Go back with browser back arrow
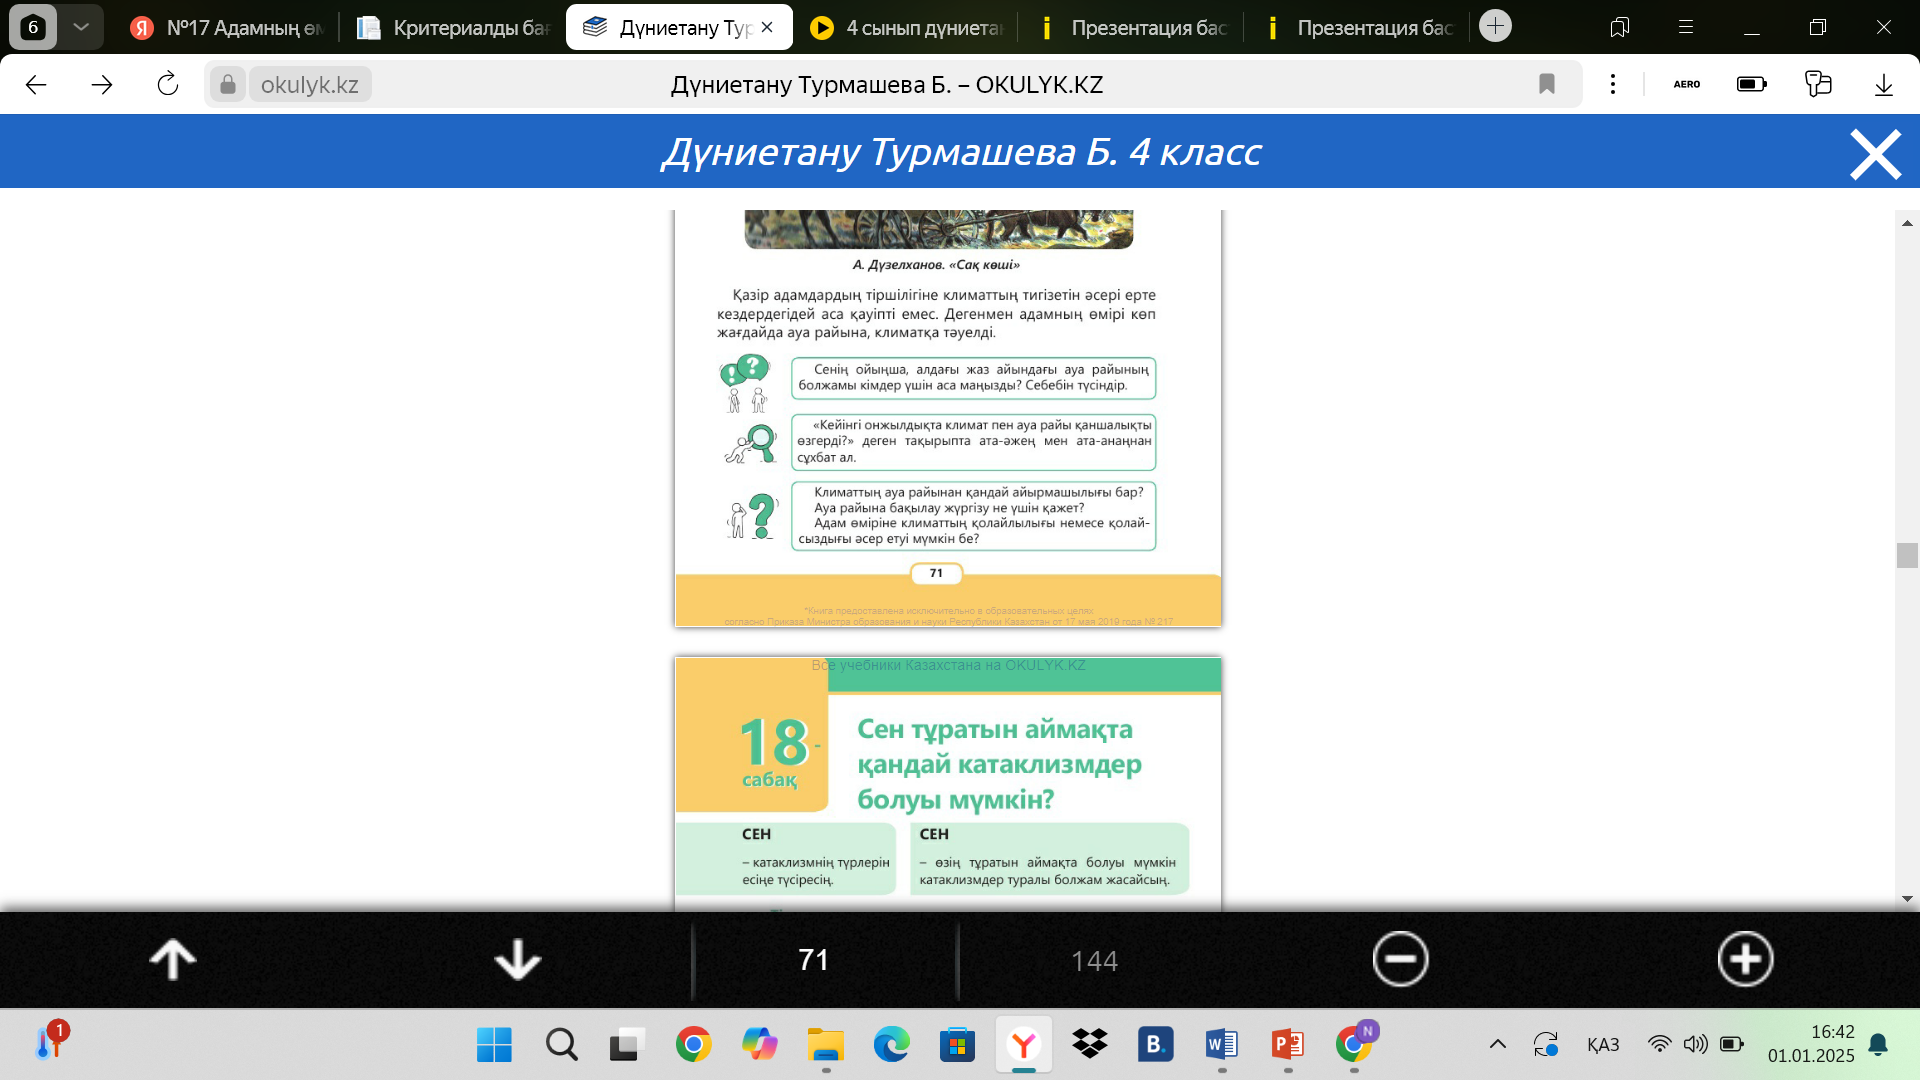 pyautogui.click(x=37, y=84)
